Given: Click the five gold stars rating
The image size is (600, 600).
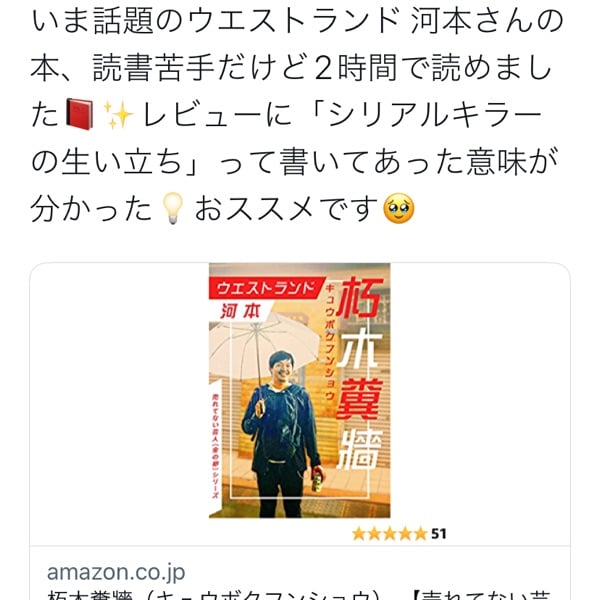Looking at the screenshot, I should pyautogui.click(x=389, y=533).
